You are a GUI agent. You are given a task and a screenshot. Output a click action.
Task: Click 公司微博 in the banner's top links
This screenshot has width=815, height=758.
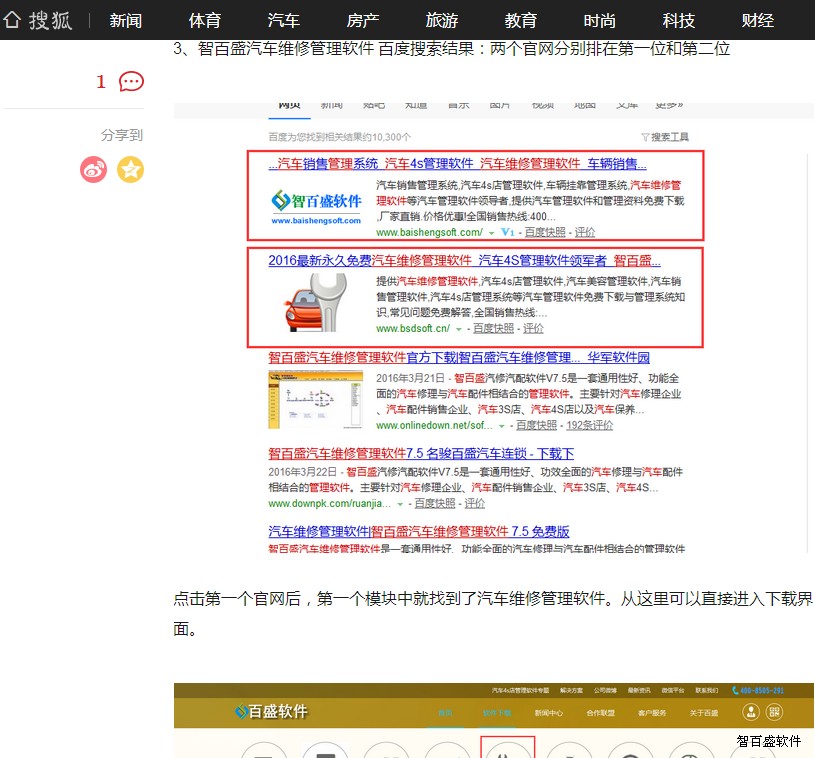605,690
